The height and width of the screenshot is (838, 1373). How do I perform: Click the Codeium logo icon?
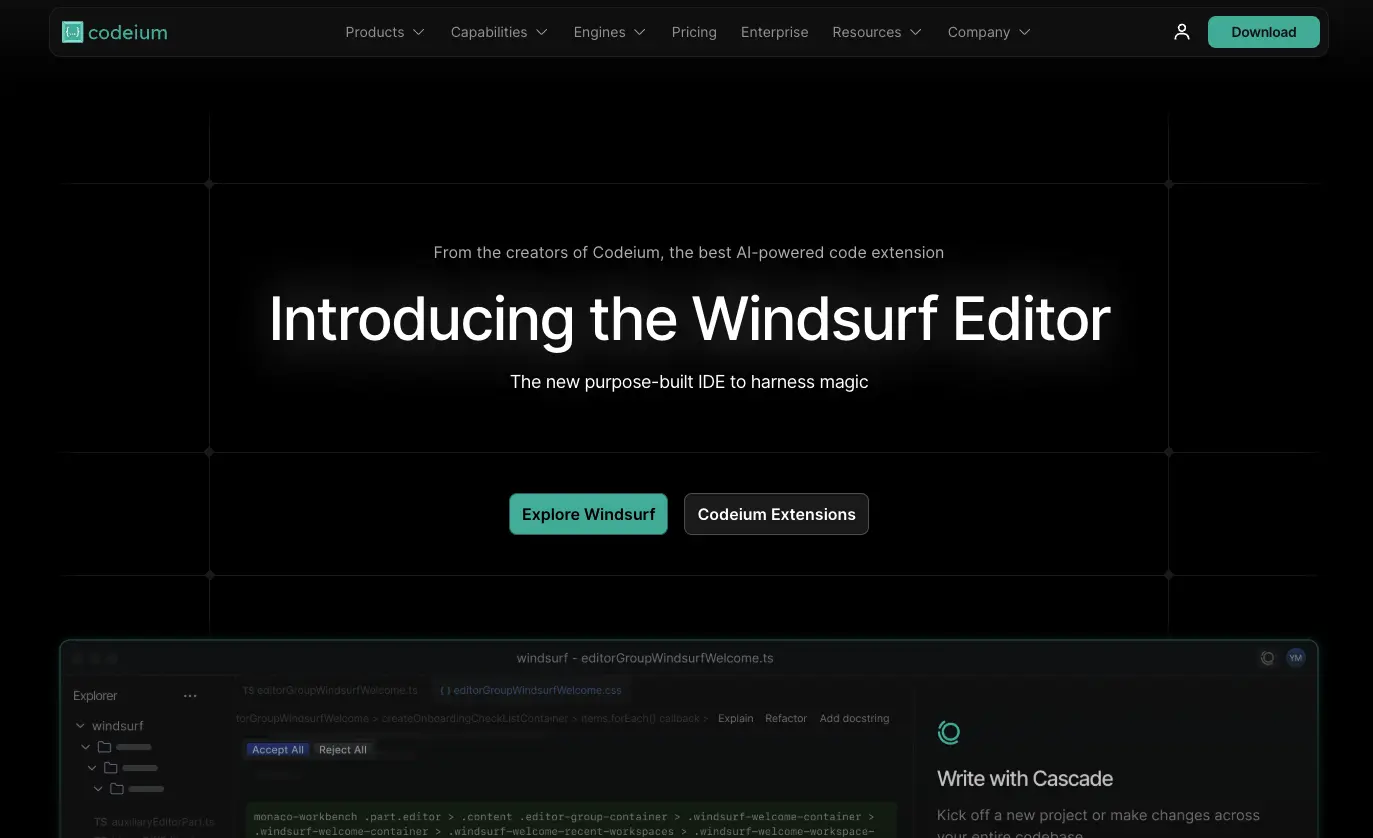point(73,32)
